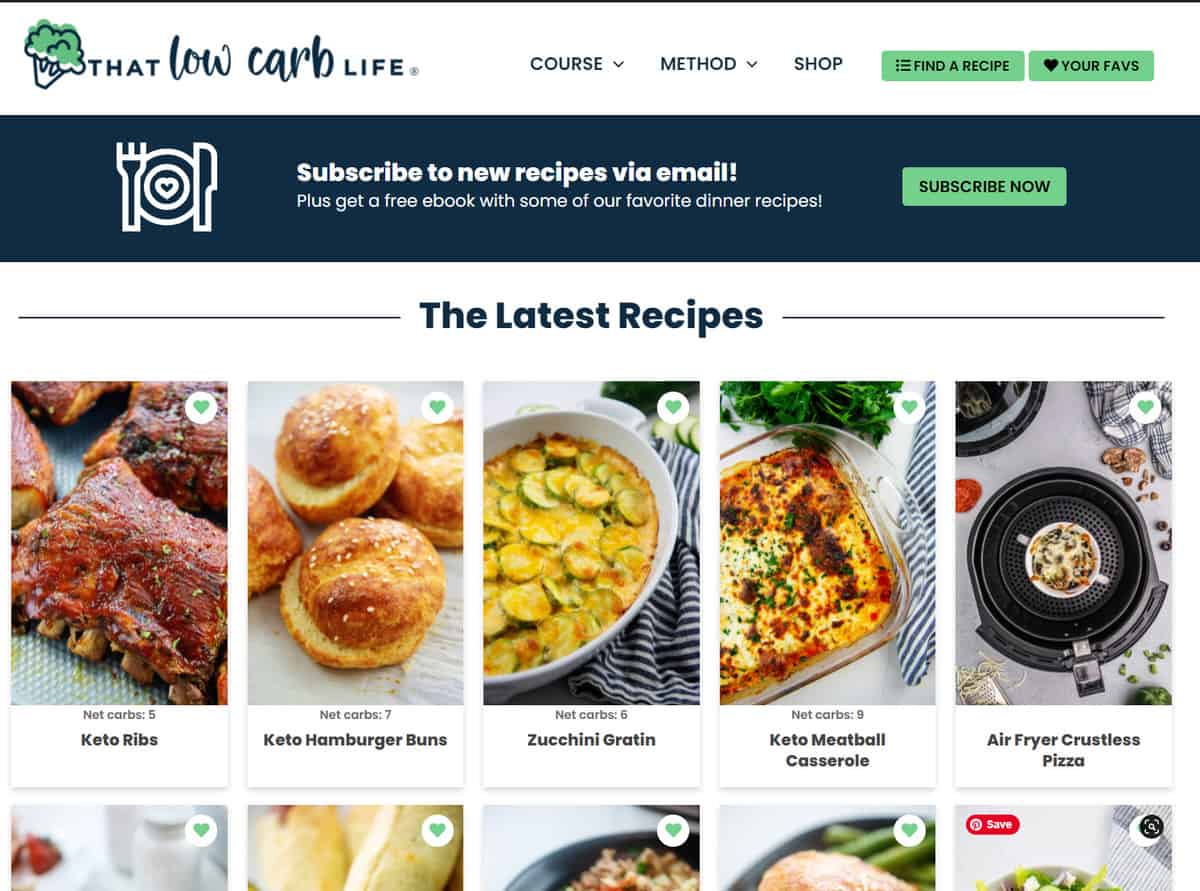The width and height of the screenshot is (1200, 891).
Task: Click the Pinterest Save badge
Action: 992,824
